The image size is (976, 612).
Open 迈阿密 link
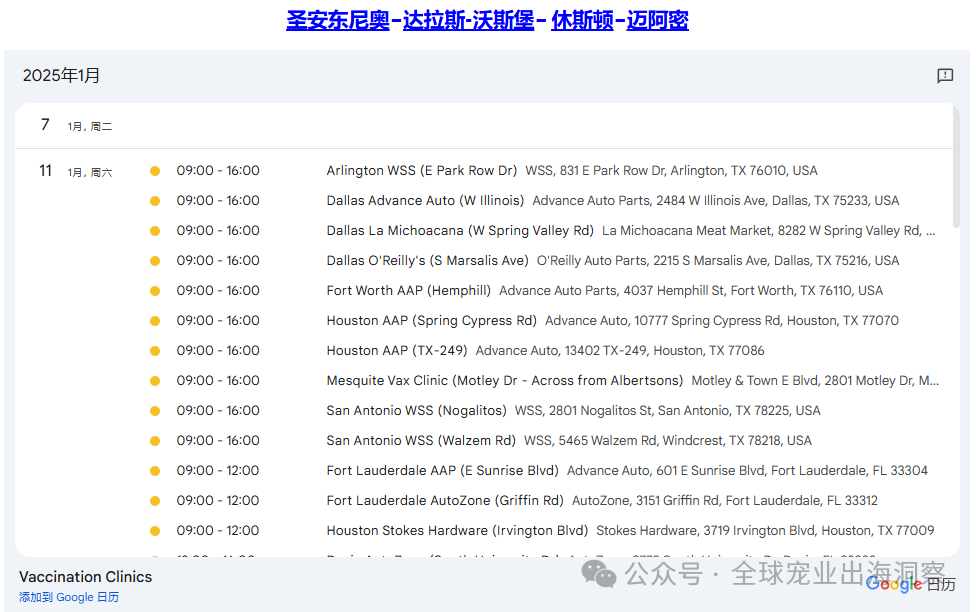pos(657,20)
